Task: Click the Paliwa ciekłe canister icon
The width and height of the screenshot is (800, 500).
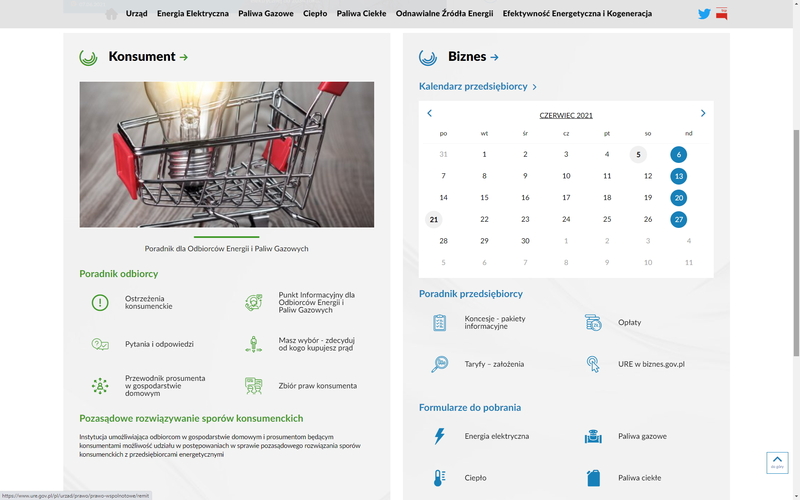Action: [593, 478]
